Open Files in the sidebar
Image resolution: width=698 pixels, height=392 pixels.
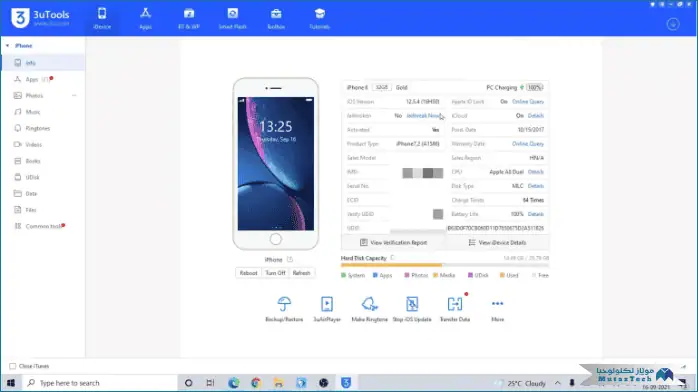point(43,210)
